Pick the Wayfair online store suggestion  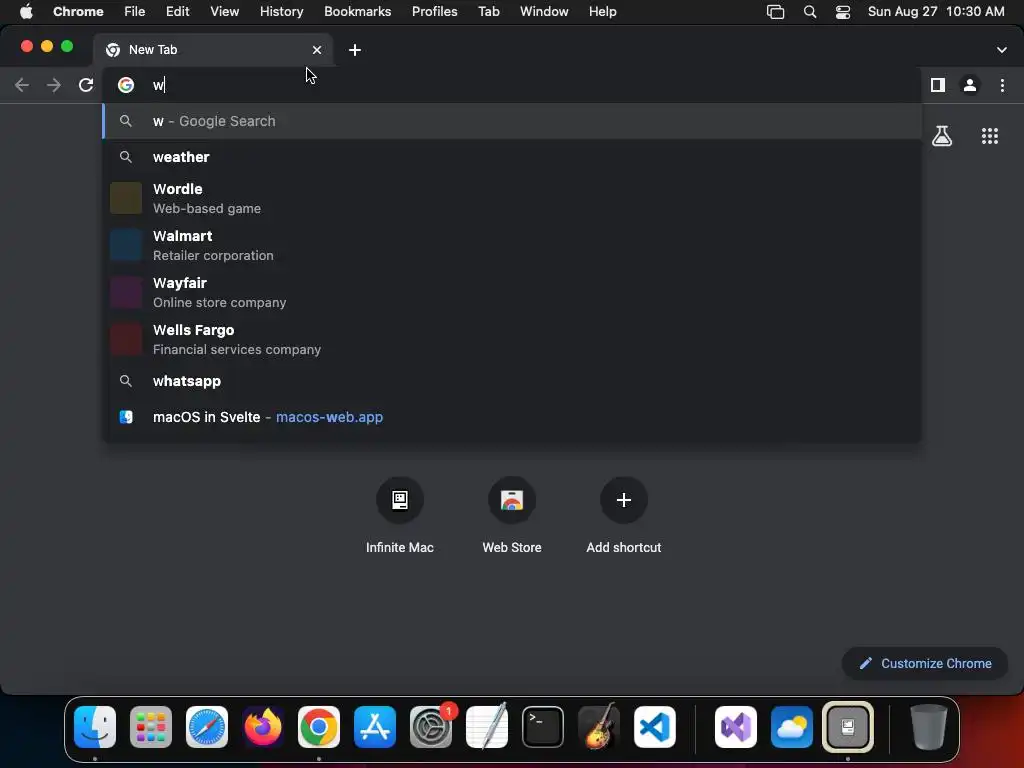click(512, 292)
